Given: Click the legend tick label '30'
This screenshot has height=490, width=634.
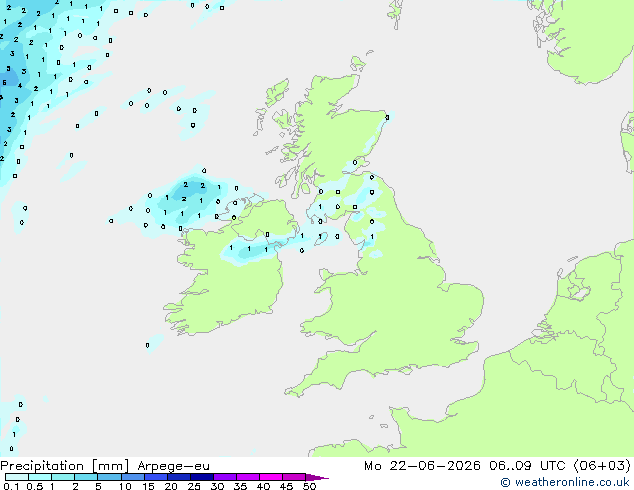Looking at the screenshot, I should [x=217, y=486].
